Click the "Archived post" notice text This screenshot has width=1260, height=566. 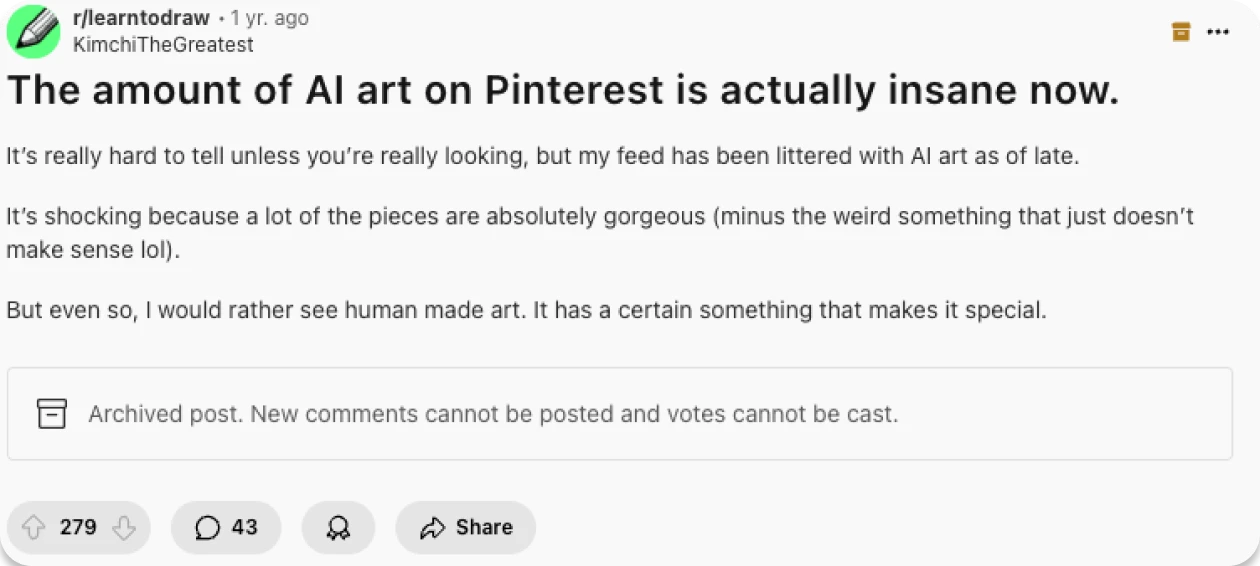(493, 413)
